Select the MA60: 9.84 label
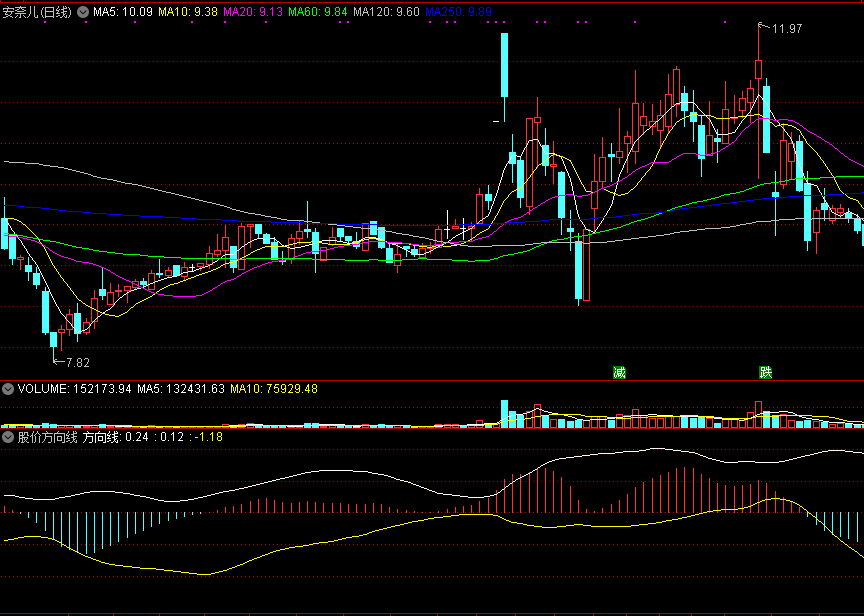This screenshot has height=616, width=864. click(318, 12)
